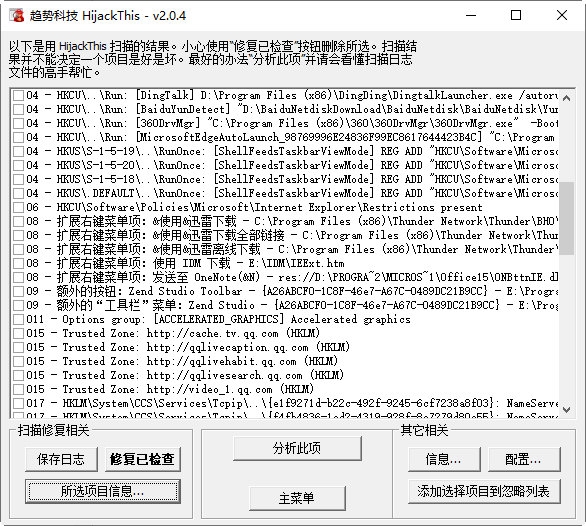586x526 pixels.
Task: Return via 主菜单 button
Action: [x=297, y=498]
